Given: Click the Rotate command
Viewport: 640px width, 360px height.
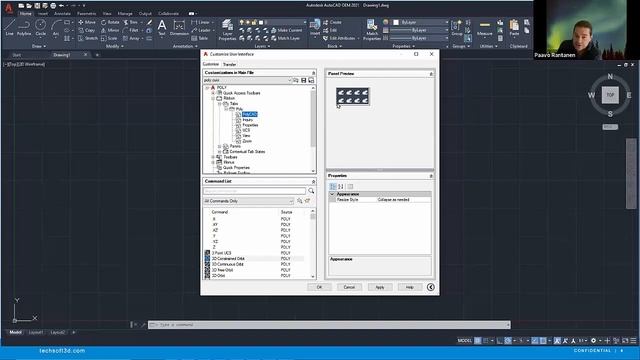Looking at the screenshot, I should click(110, 22).
